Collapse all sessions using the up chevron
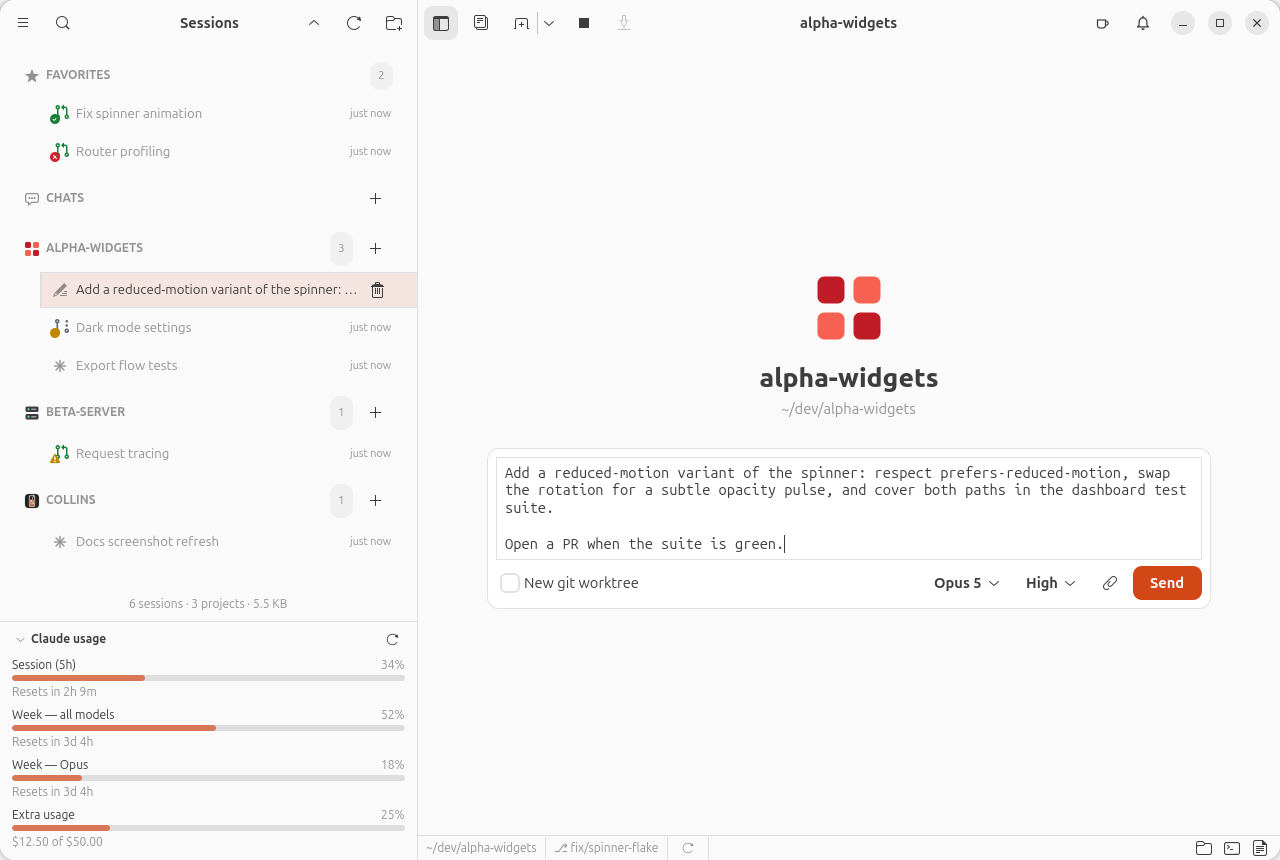The image size is (1280, 860). pos(314,23)
